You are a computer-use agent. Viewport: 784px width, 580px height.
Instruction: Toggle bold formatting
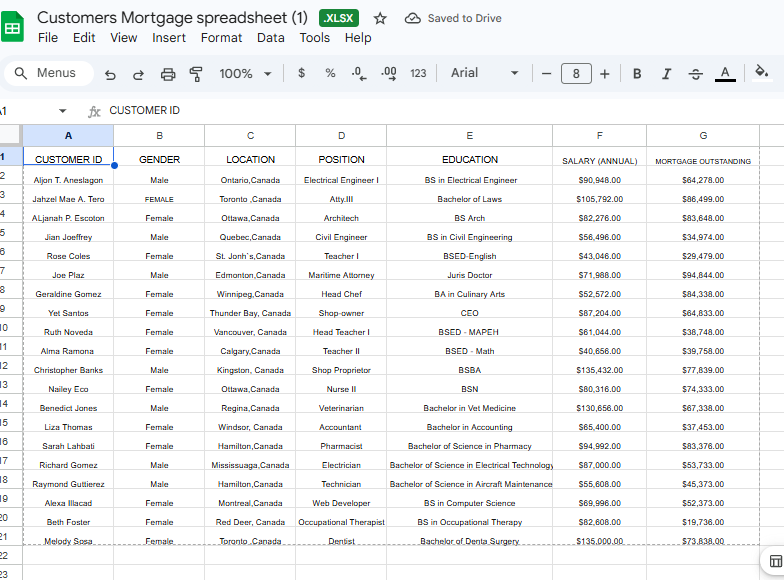tap(637, 74)
